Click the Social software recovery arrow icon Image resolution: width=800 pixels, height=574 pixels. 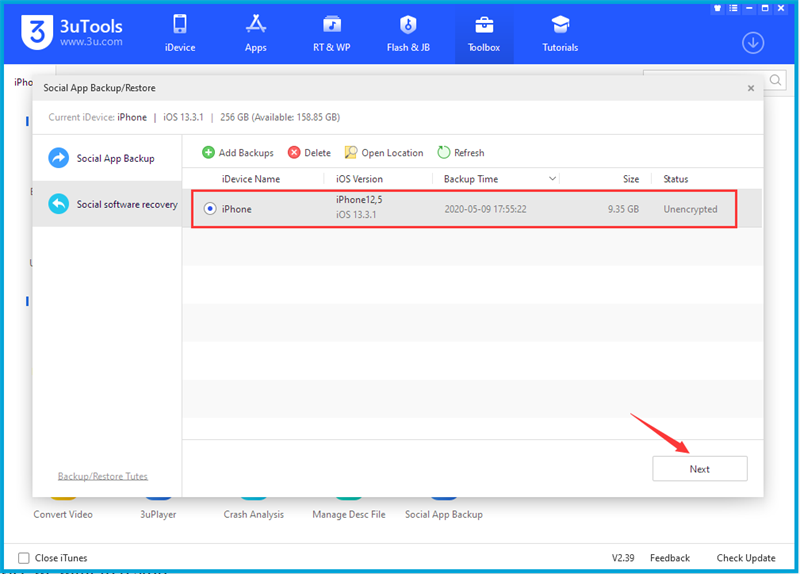point(59,204)
